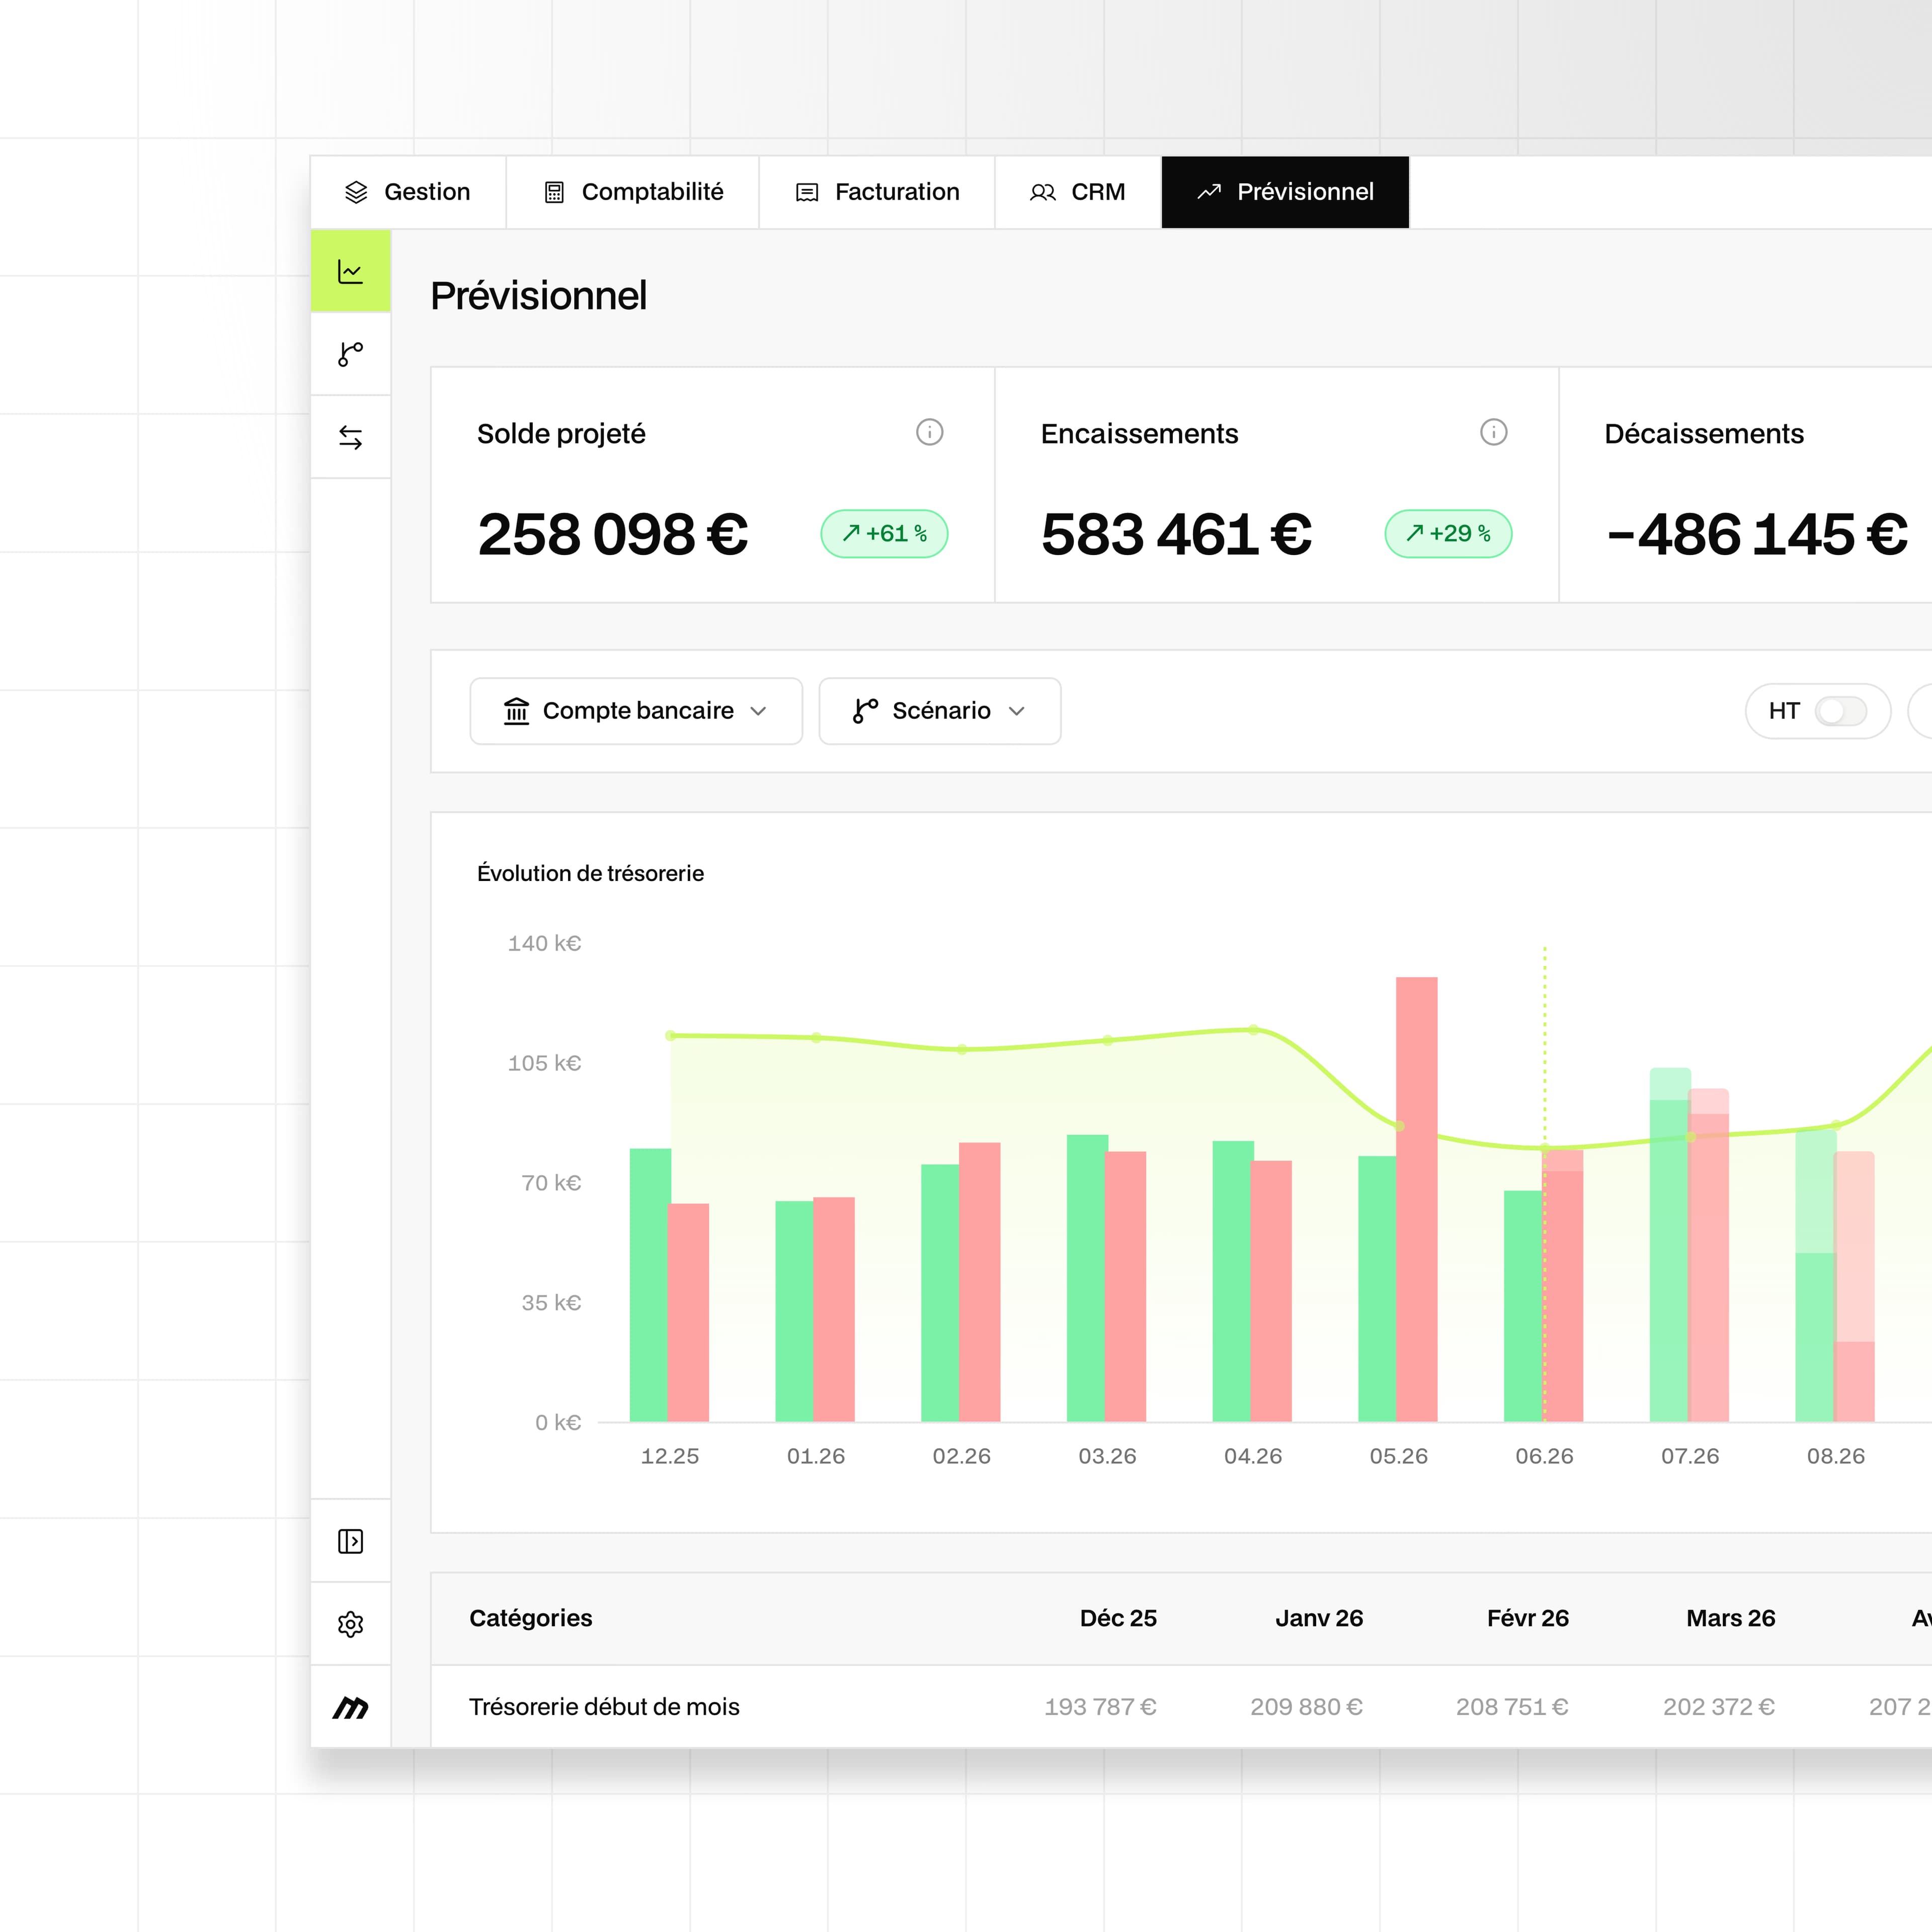Switch to the Facturation tab
1932x1932 pixels.
click(877, 192)
